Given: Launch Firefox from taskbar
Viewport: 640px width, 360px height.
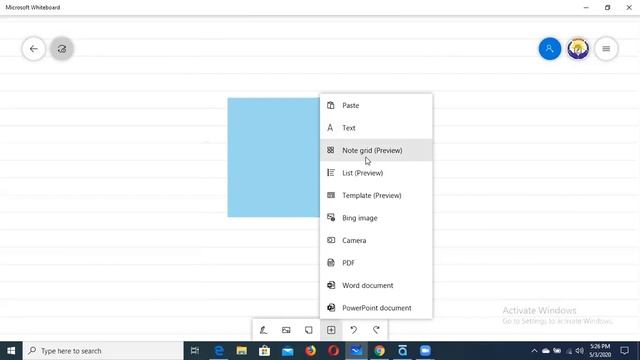Looking at the screenshot, I should point(311,351).
